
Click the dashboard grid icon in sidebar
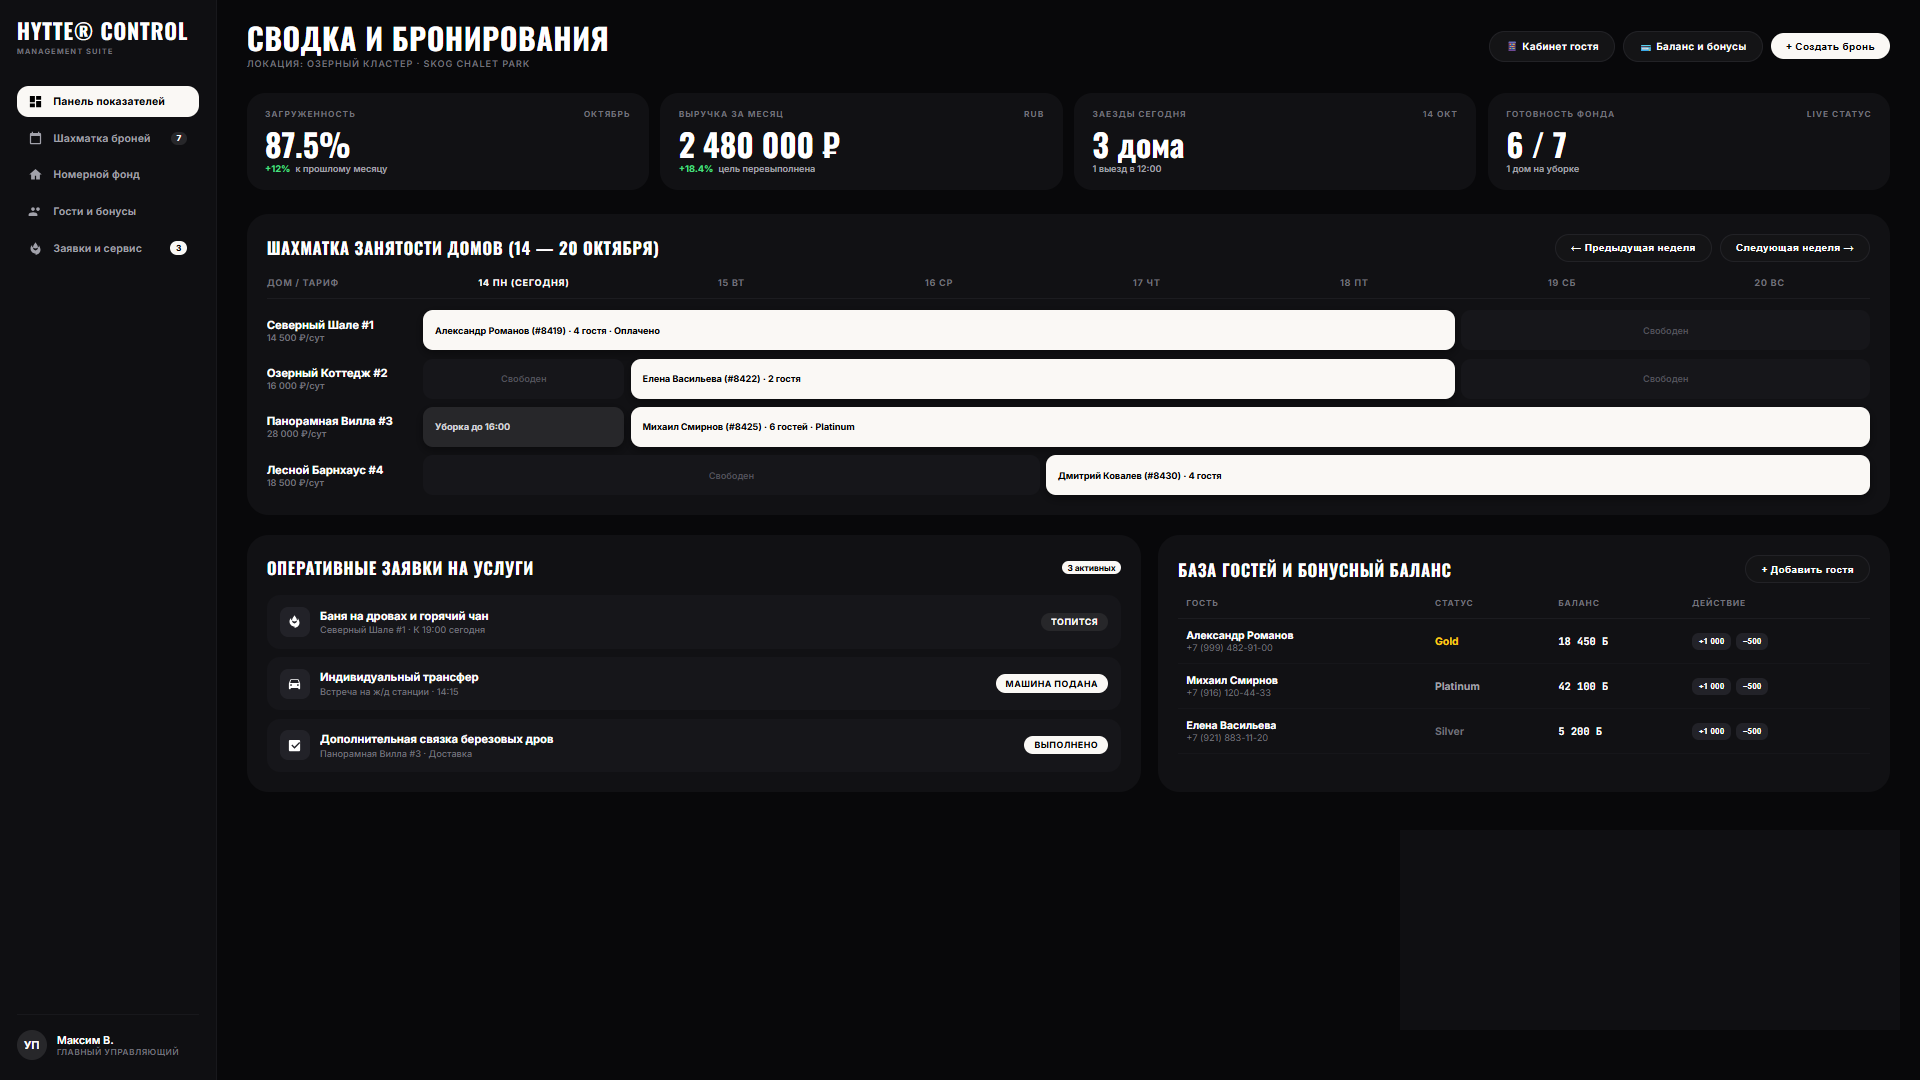coord(36,101)
